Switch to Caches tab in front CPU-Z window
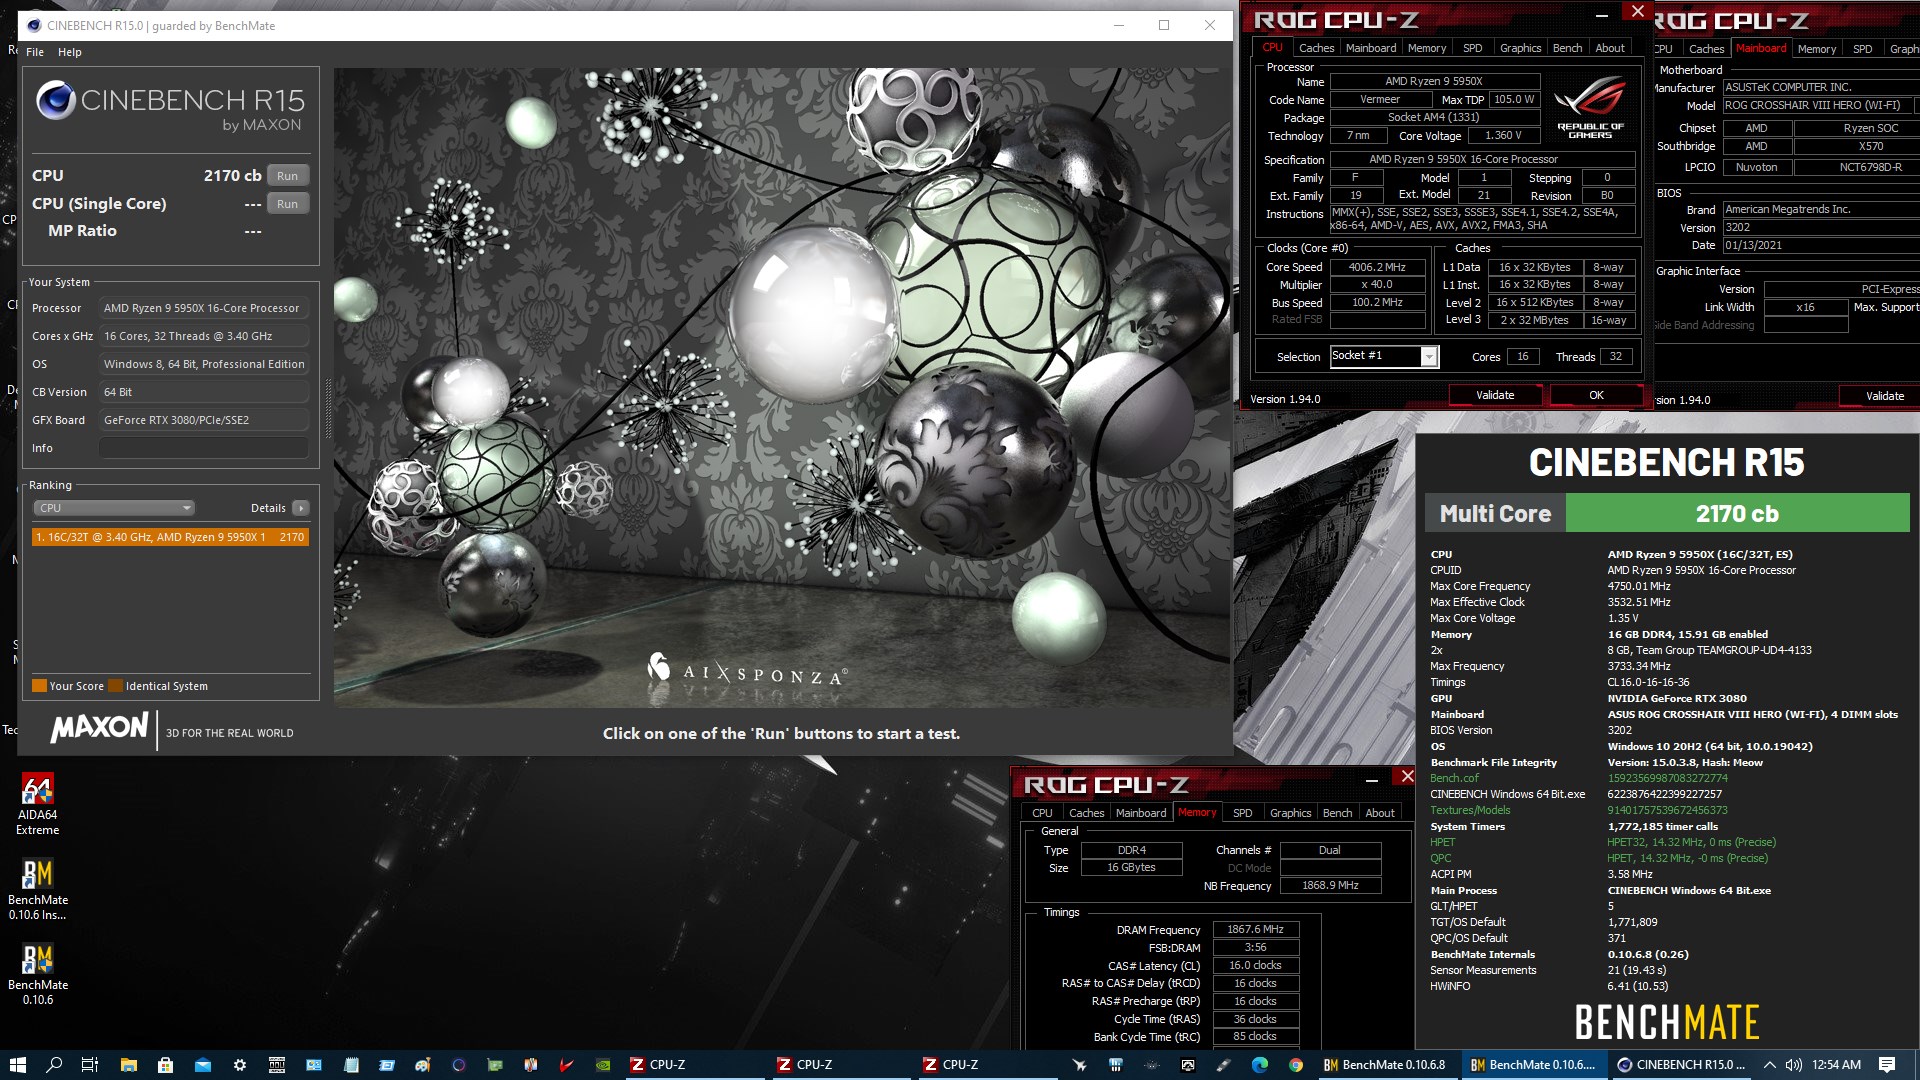 click(x=1316, y=48)
